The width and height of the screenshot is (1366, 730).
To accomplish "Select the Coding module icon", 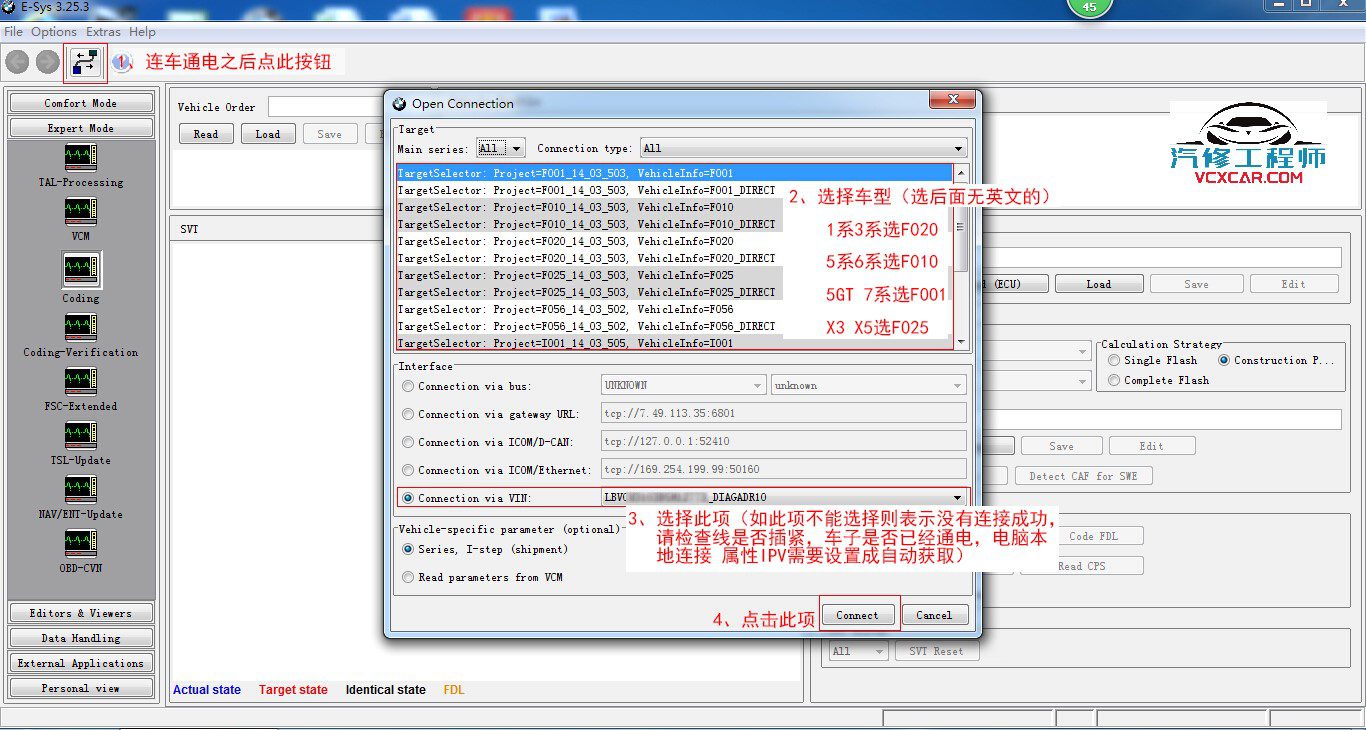I will pyautogui.click(x=80, y=268).
